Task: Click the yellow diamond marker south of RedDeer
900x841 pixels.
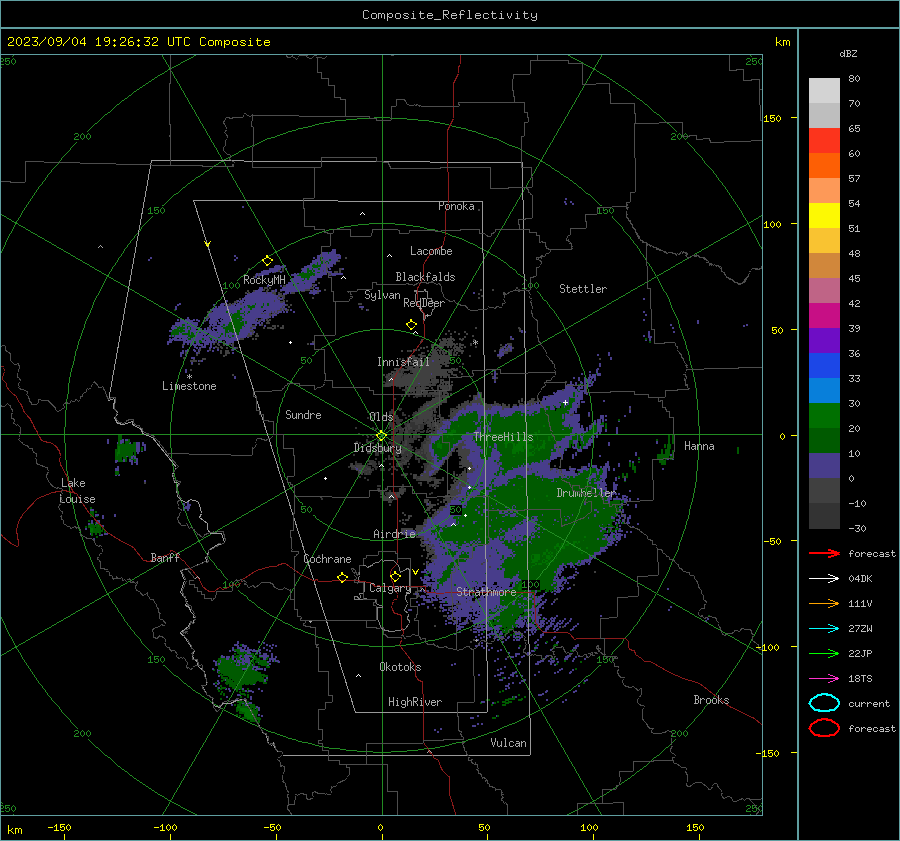Action: coord(411,324)
